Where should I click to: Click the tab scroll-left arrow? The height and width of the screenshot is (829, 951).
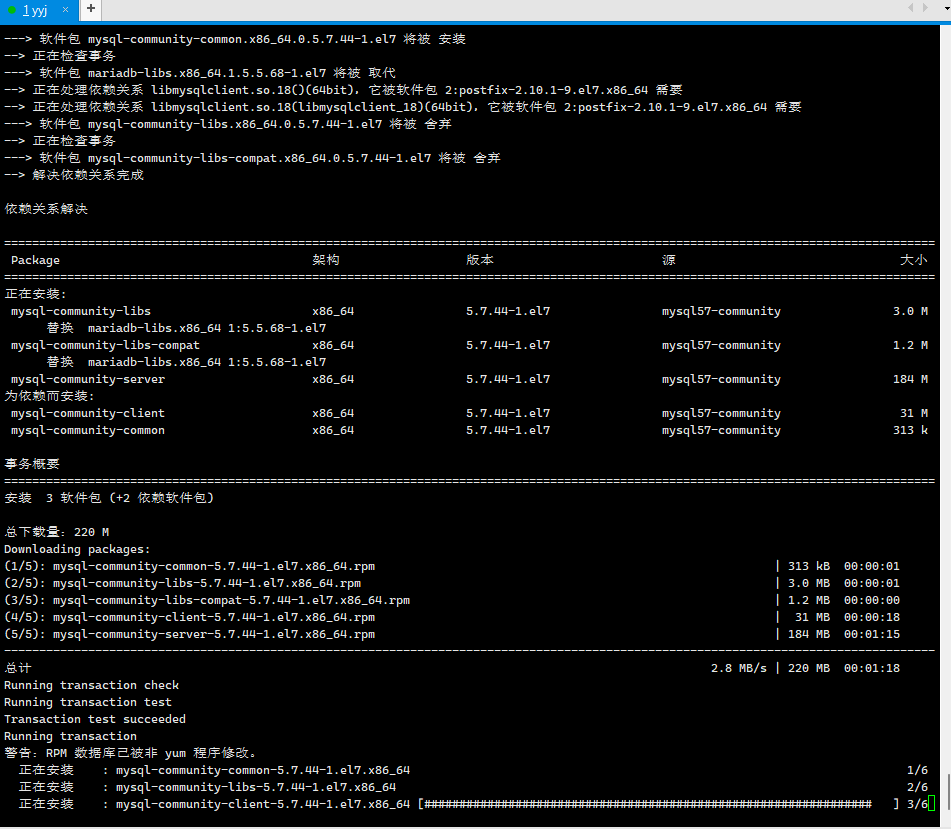pyautogui.click(x=910, y=7)
